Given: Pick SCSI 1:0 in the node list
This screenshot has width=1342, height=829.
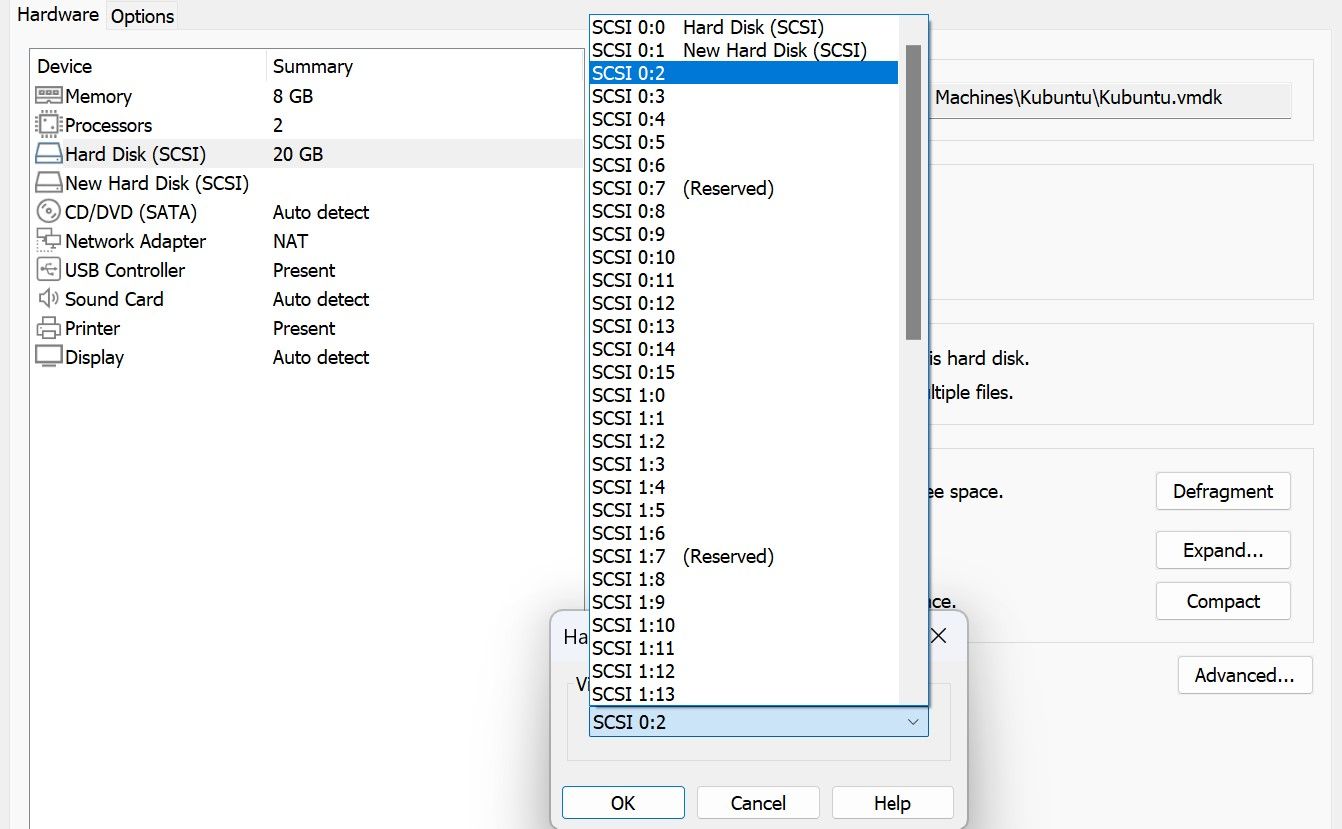Looking at the screenshot, I should click(628, 395).
